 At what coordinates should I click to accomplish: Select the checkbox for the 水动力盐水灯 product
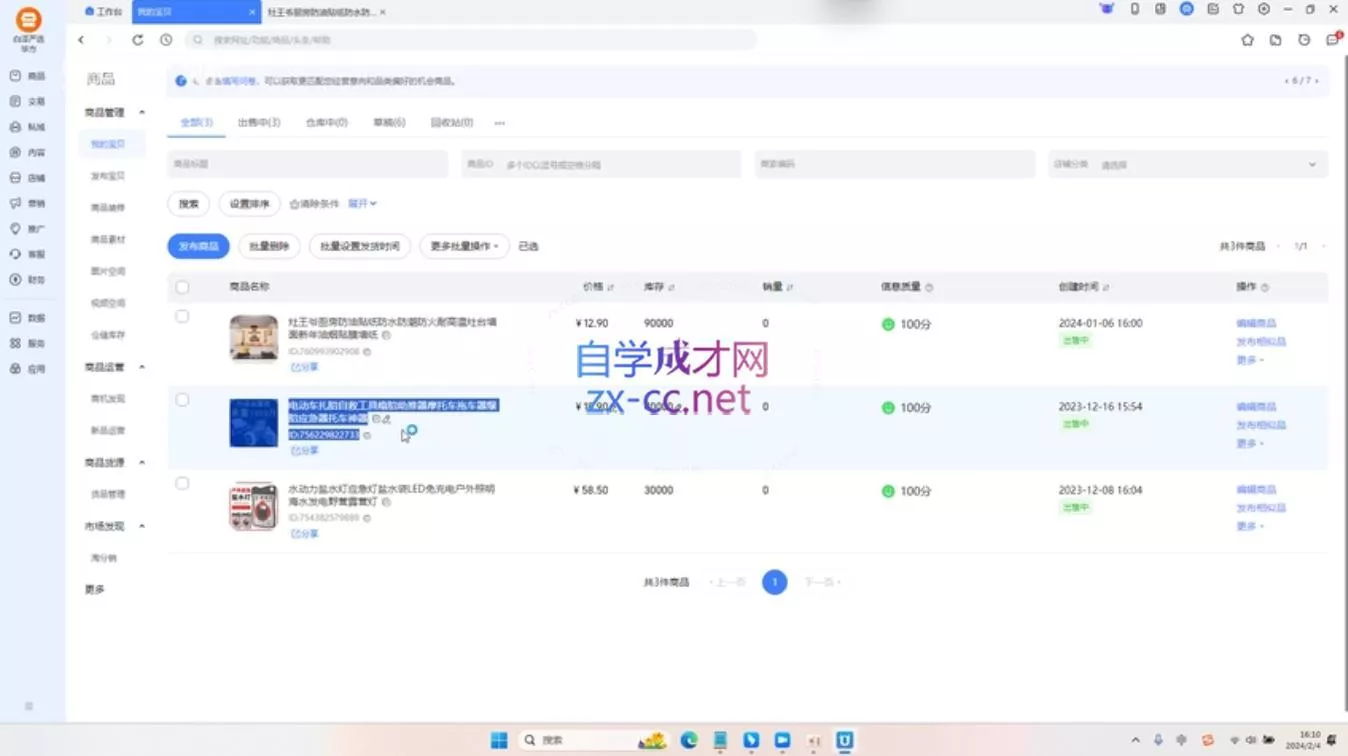(x=183, y=482)
